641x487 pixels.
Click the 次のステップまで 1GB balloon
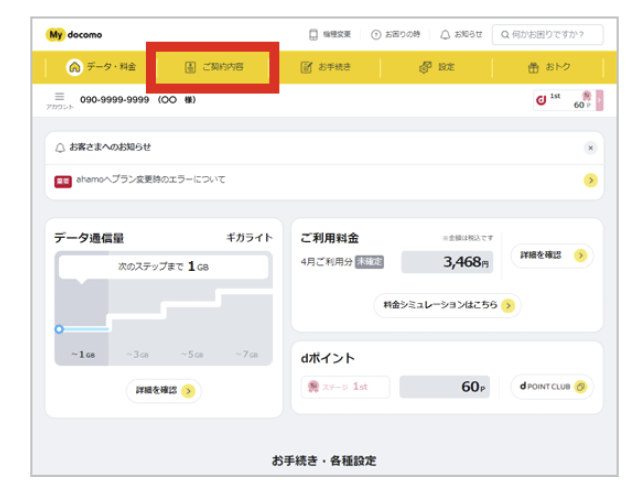[x=164, y=267]
